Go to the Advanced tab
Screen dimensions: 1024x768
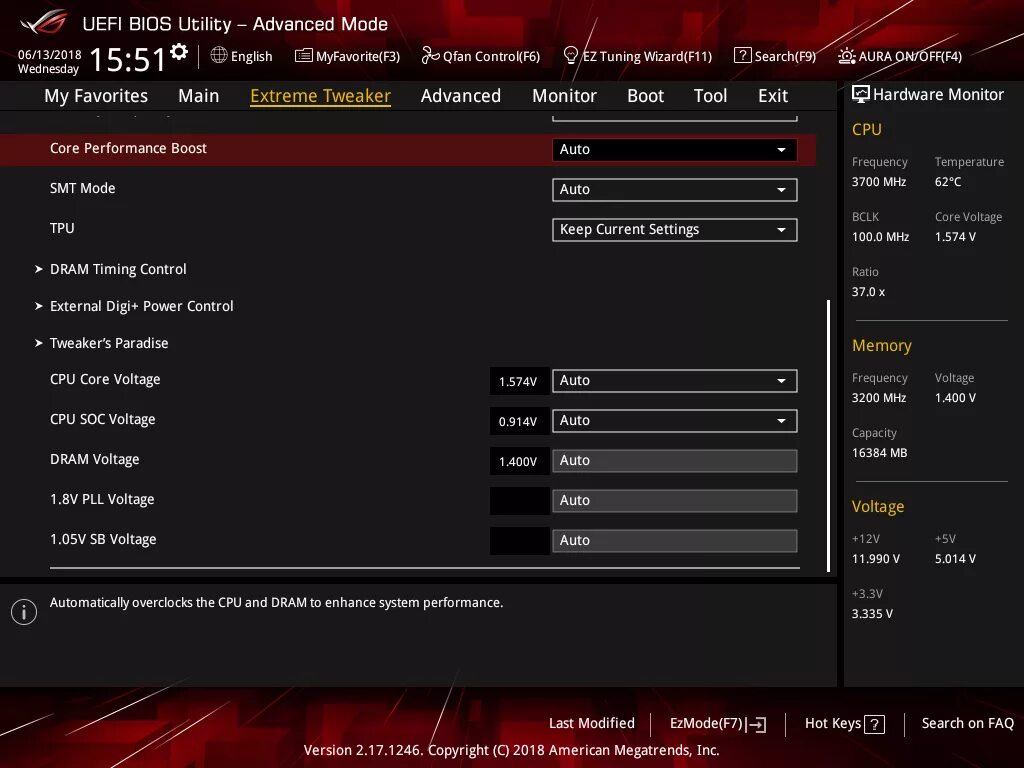pyautogui.click(x=461, y=96)
